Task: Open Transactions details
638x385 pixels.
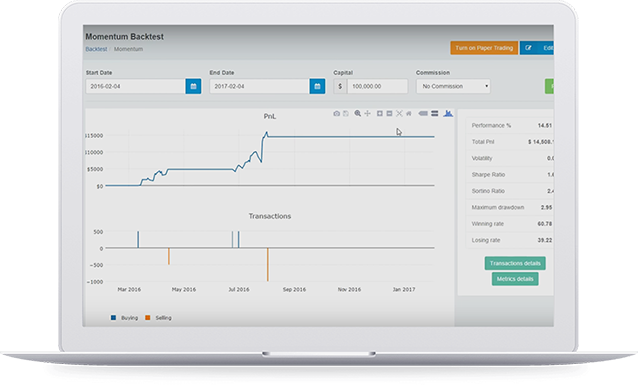Action: [x=515, y=263]
